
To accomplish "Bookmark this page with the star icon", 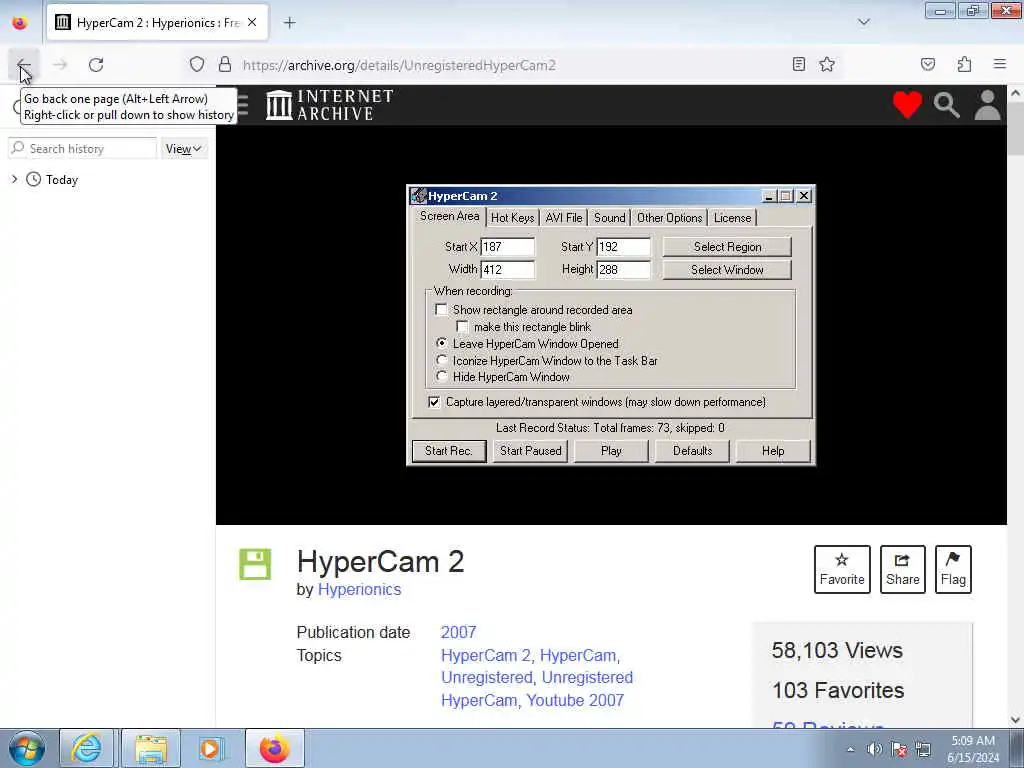I will 827,64.
